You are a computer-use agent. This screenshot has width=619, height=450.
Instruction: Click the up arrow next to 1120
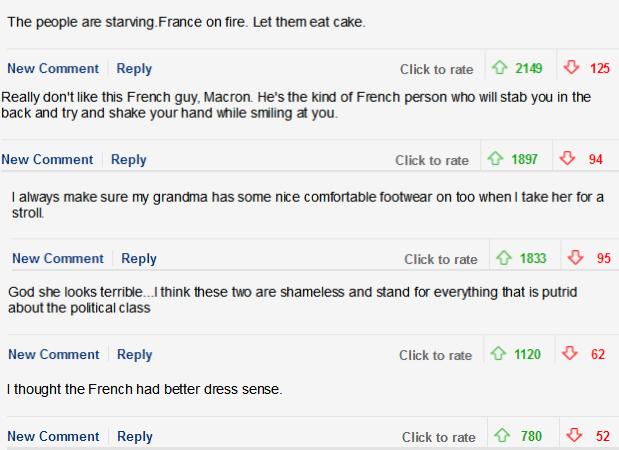tap(498, 354)
